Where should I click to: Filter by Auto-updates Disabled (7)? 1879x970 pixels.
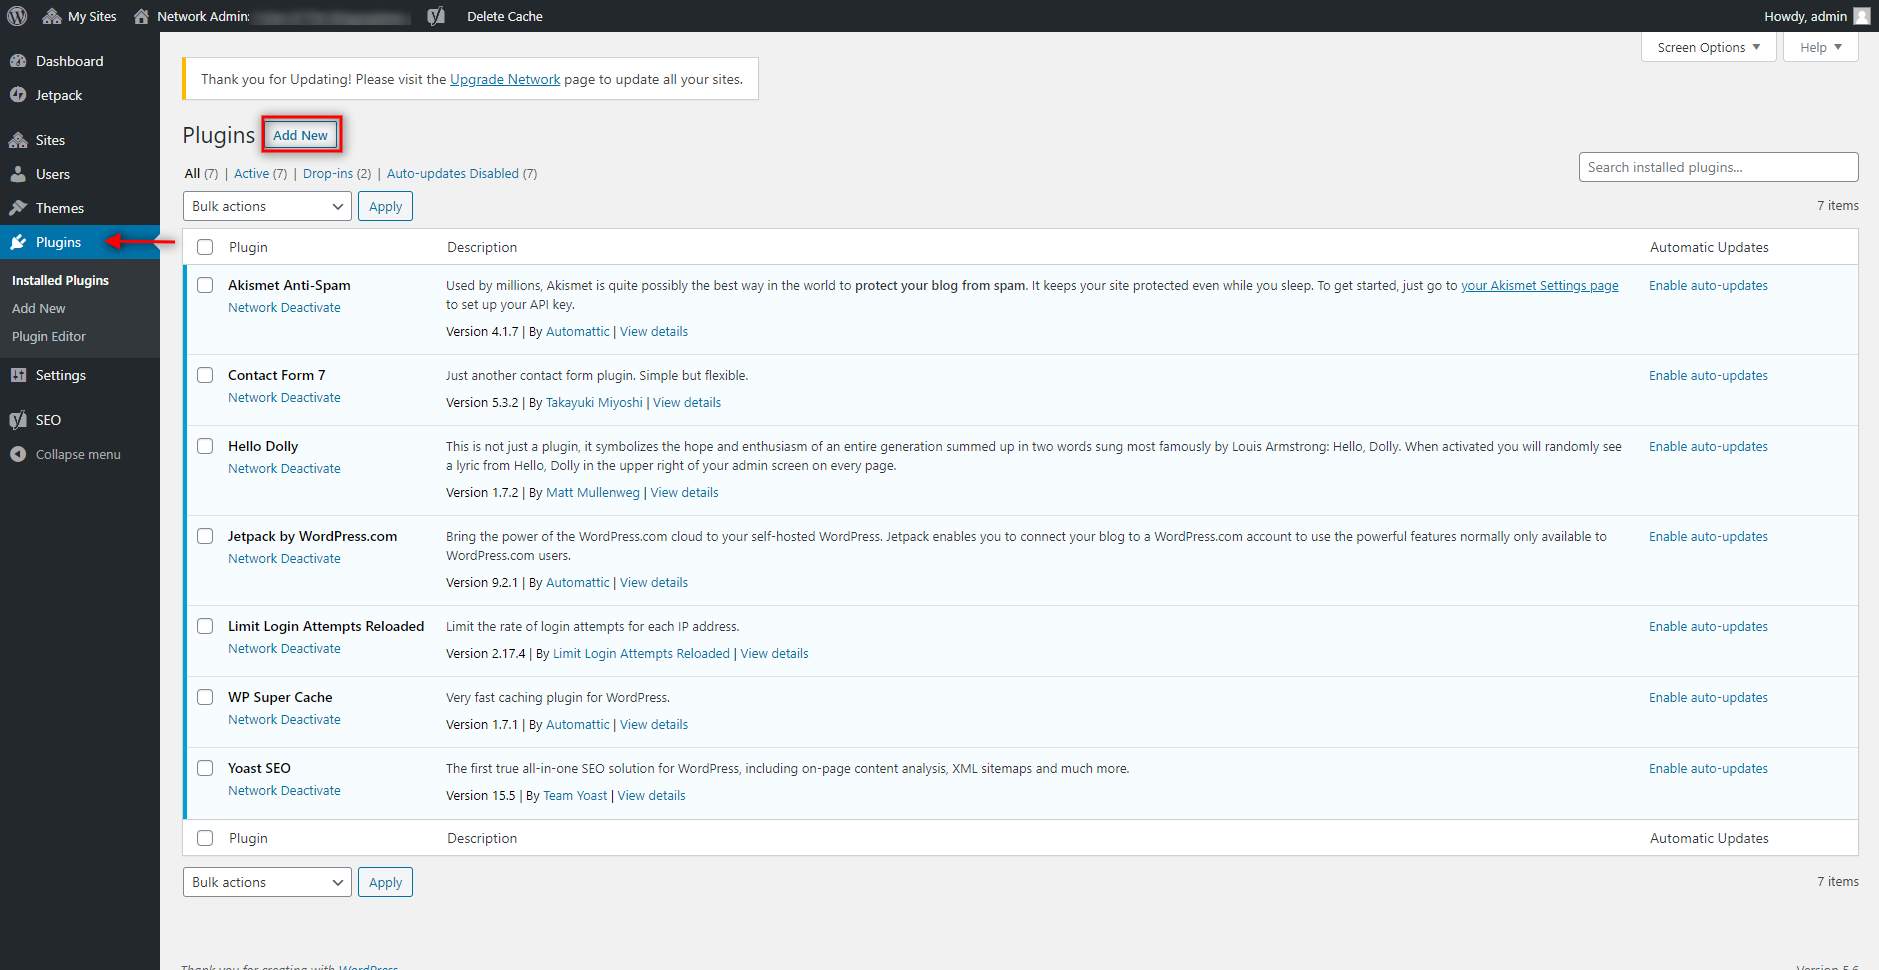click(462, 173)
